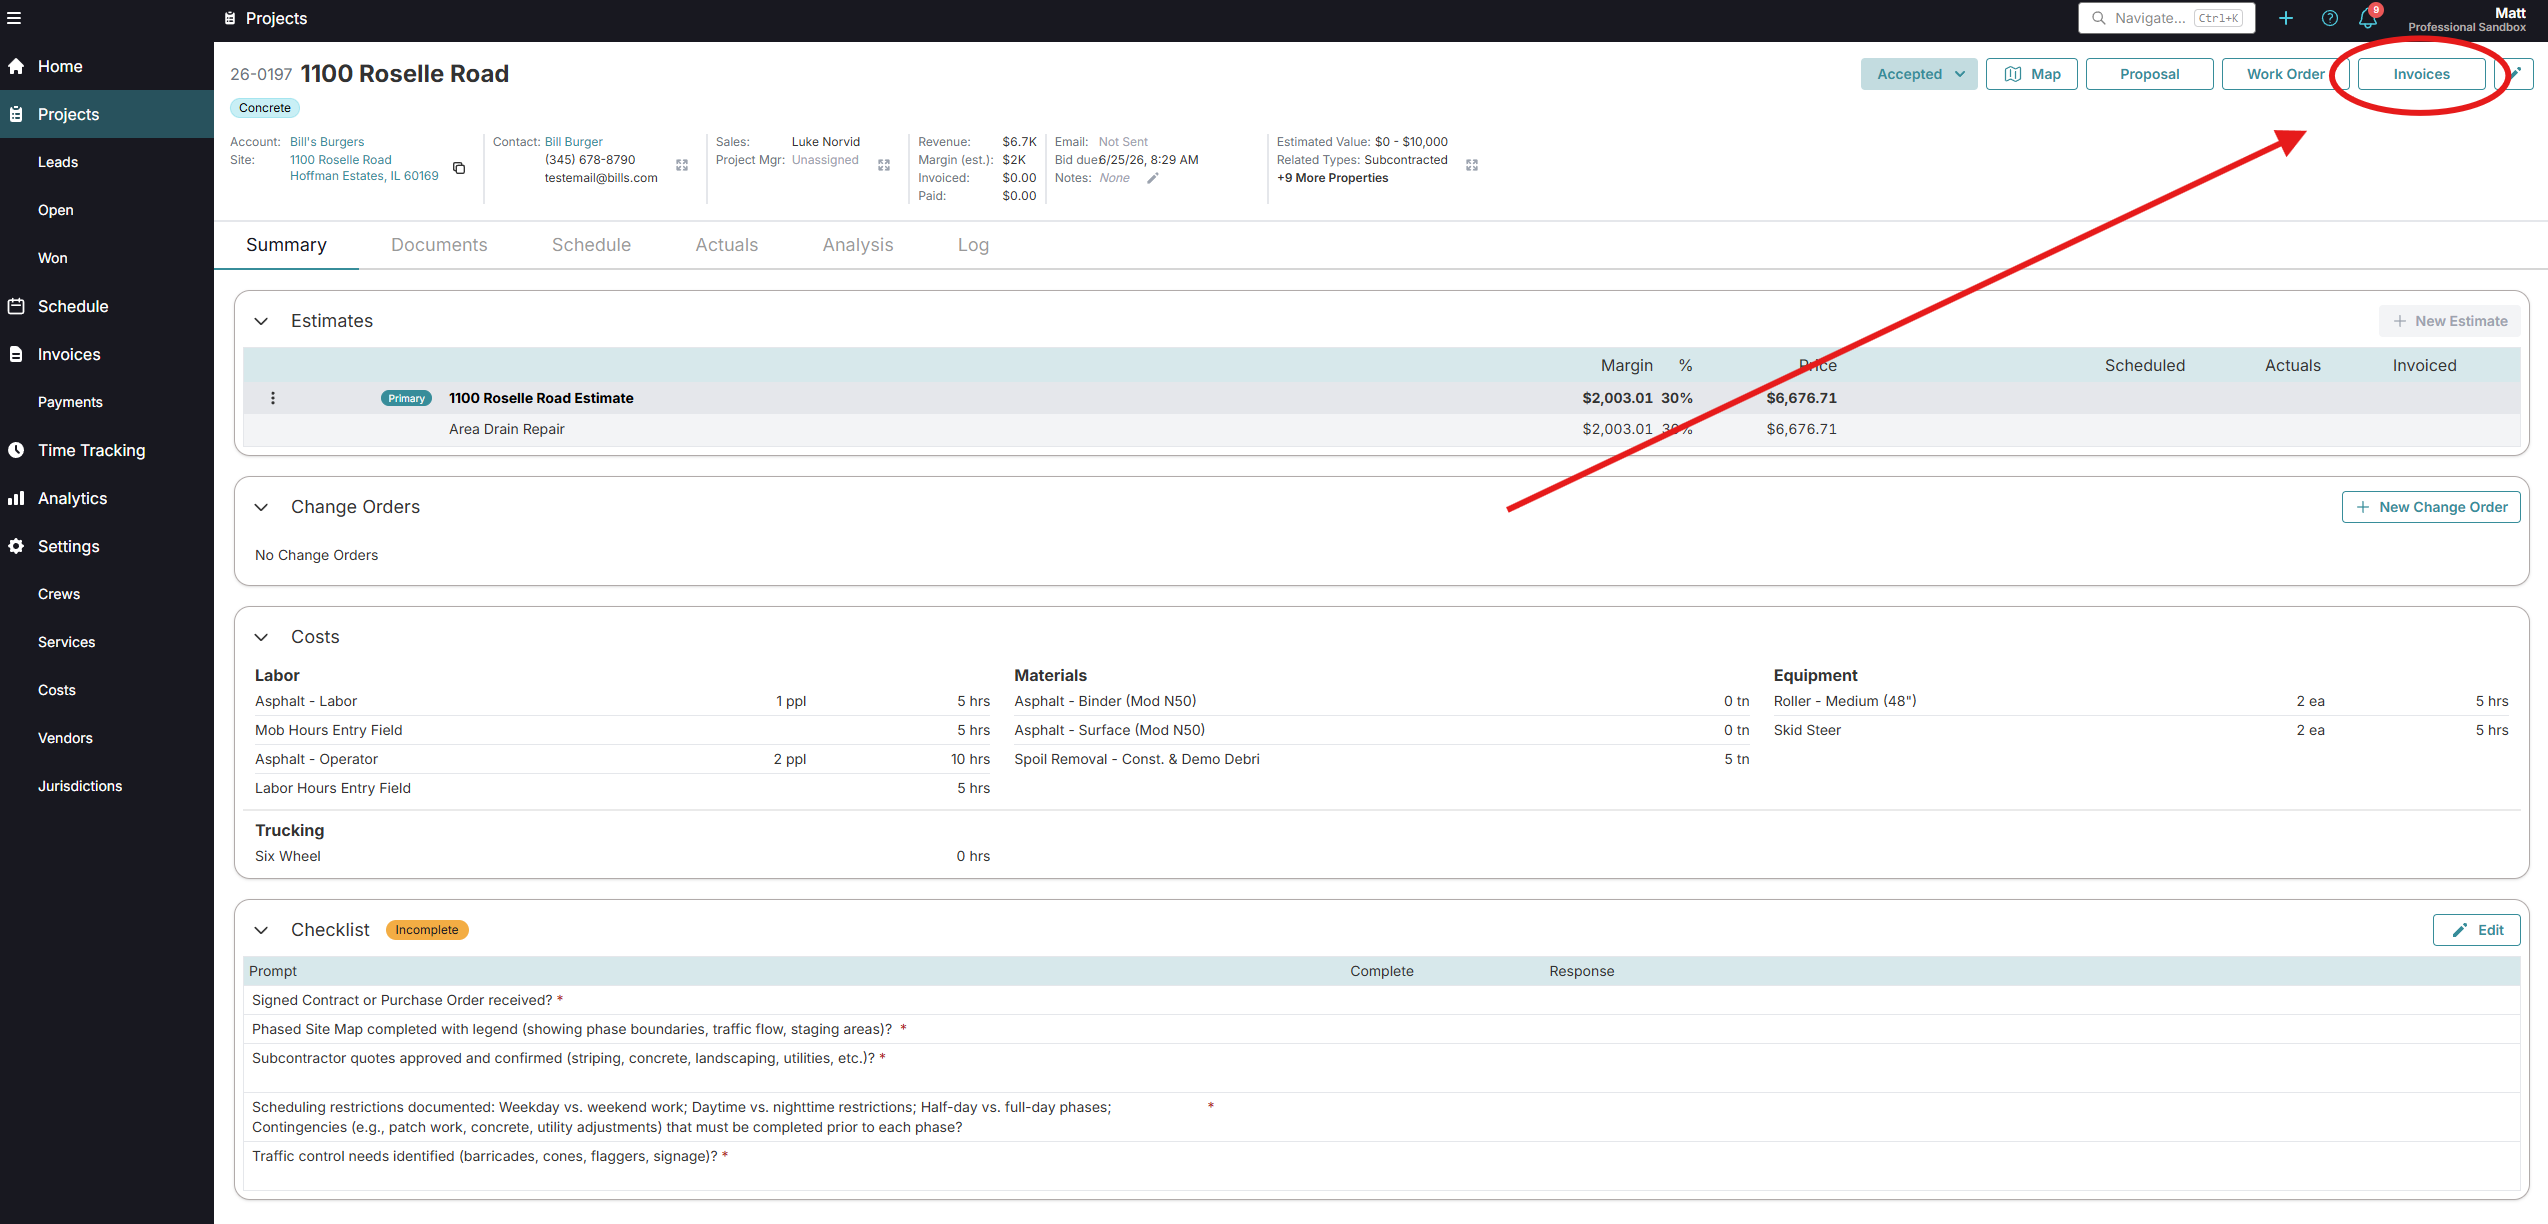Go to Open projects in sidebar
Screen dimensions: 2548x1224
point(56,210)
